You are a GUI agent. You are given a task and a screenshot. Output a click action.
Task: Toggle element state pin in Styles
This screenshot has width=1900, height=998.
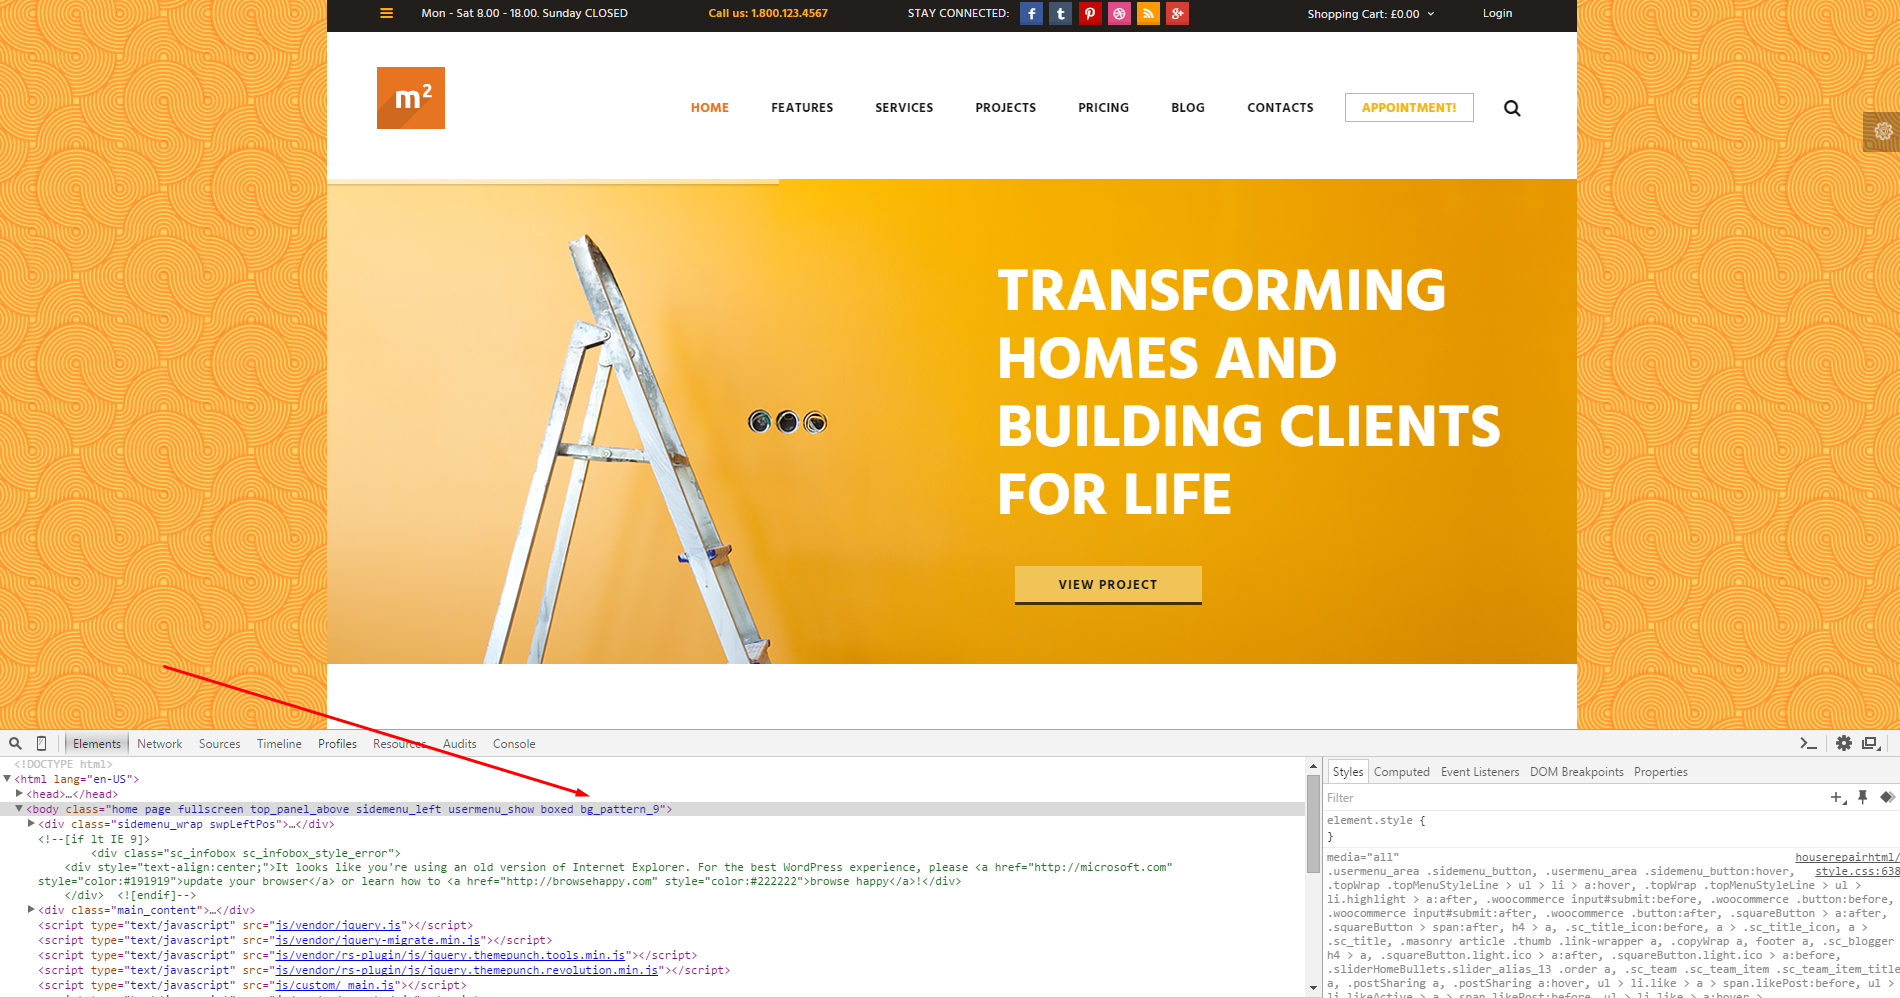click(x=1862, y=797)
